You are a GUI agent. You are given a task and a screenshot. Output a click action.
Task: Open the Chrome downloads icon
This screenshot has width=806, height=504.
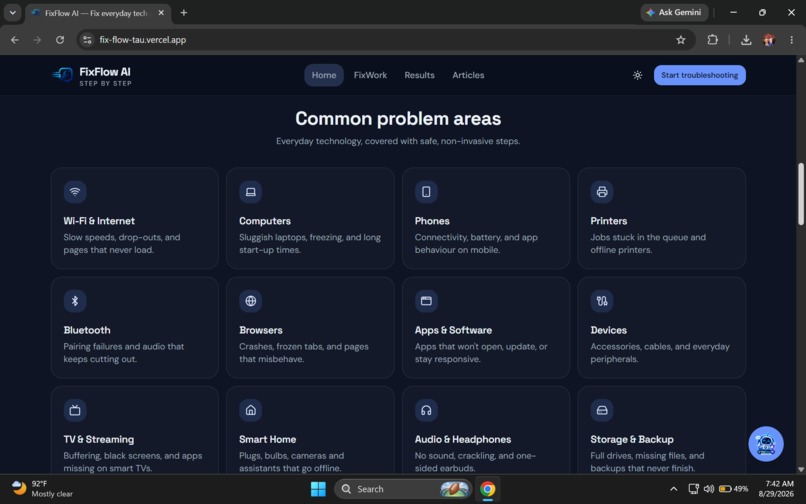click(x=746, y=40)
